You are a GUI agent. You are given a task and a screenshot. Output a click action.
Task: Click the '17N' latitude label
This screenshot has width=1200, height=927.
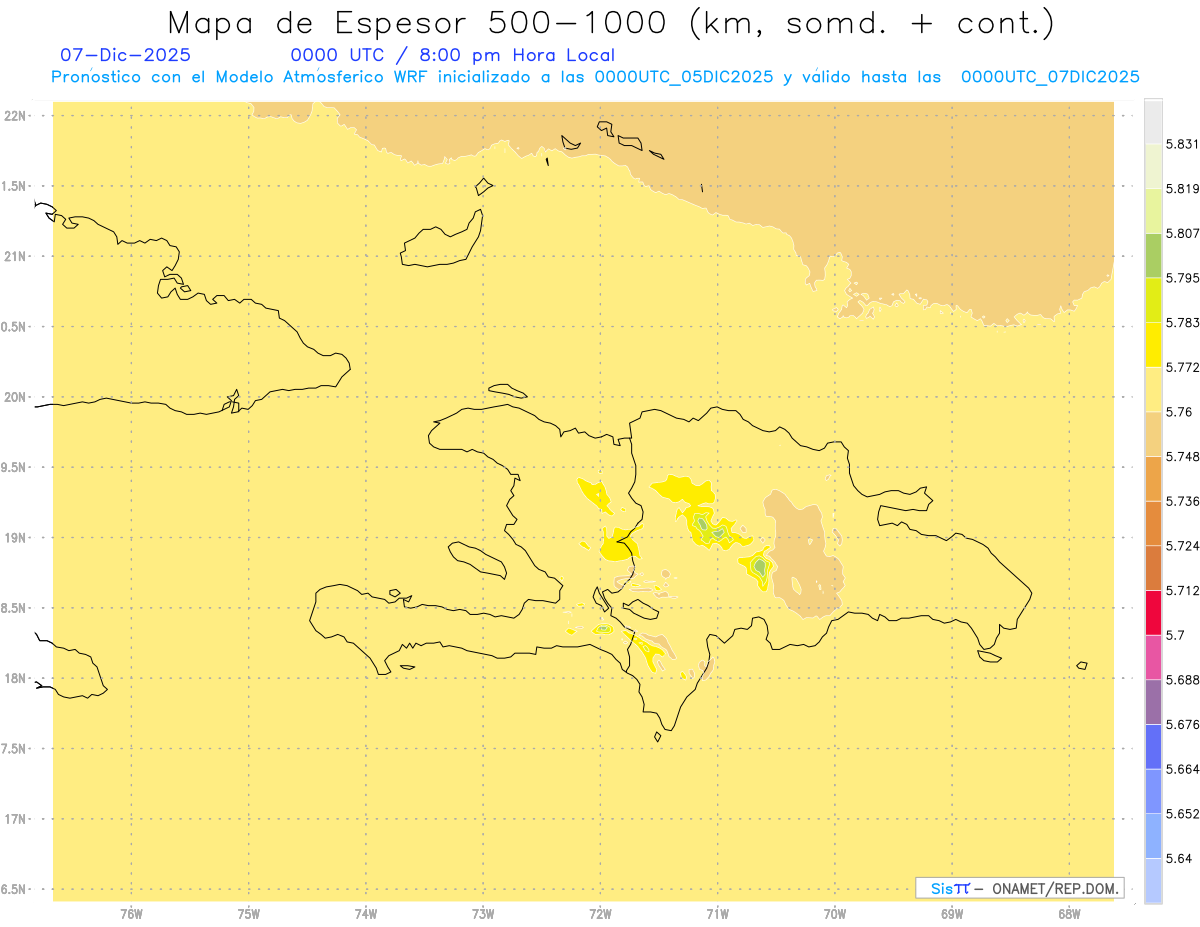tap(16, 819)
